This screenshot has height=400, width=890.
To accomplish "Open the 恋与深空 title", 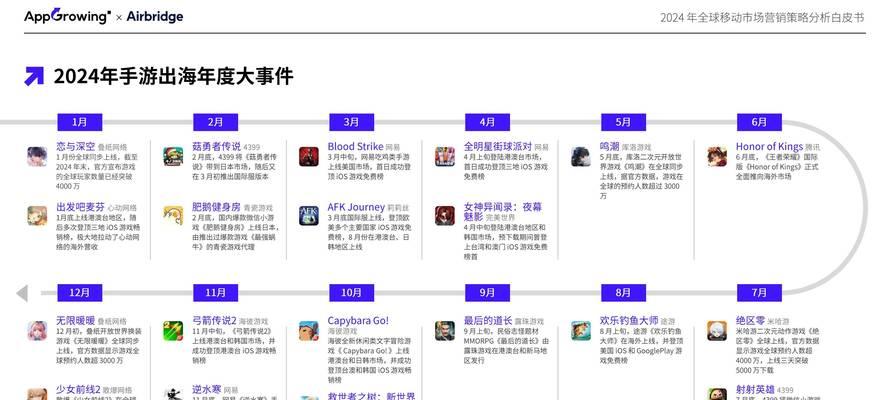I will tap(75, 146).
